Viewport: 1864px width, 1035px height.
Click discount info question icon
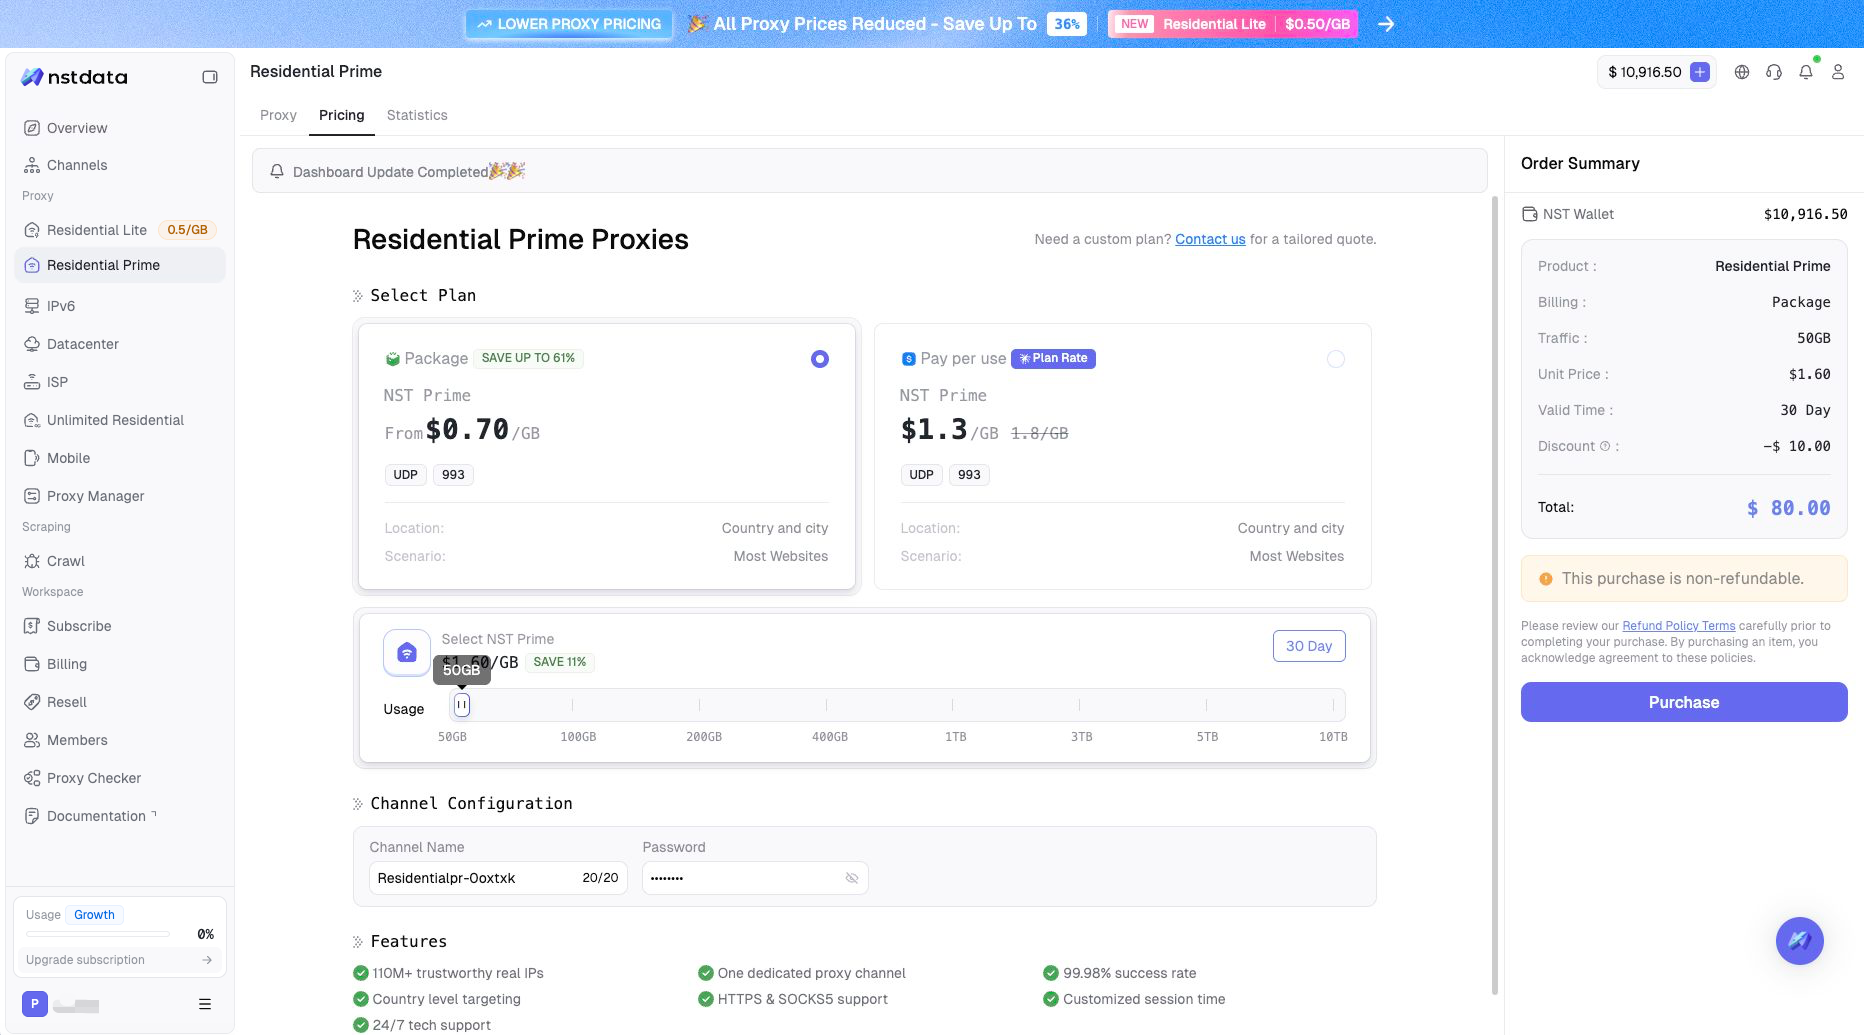tap(1605, 446)
